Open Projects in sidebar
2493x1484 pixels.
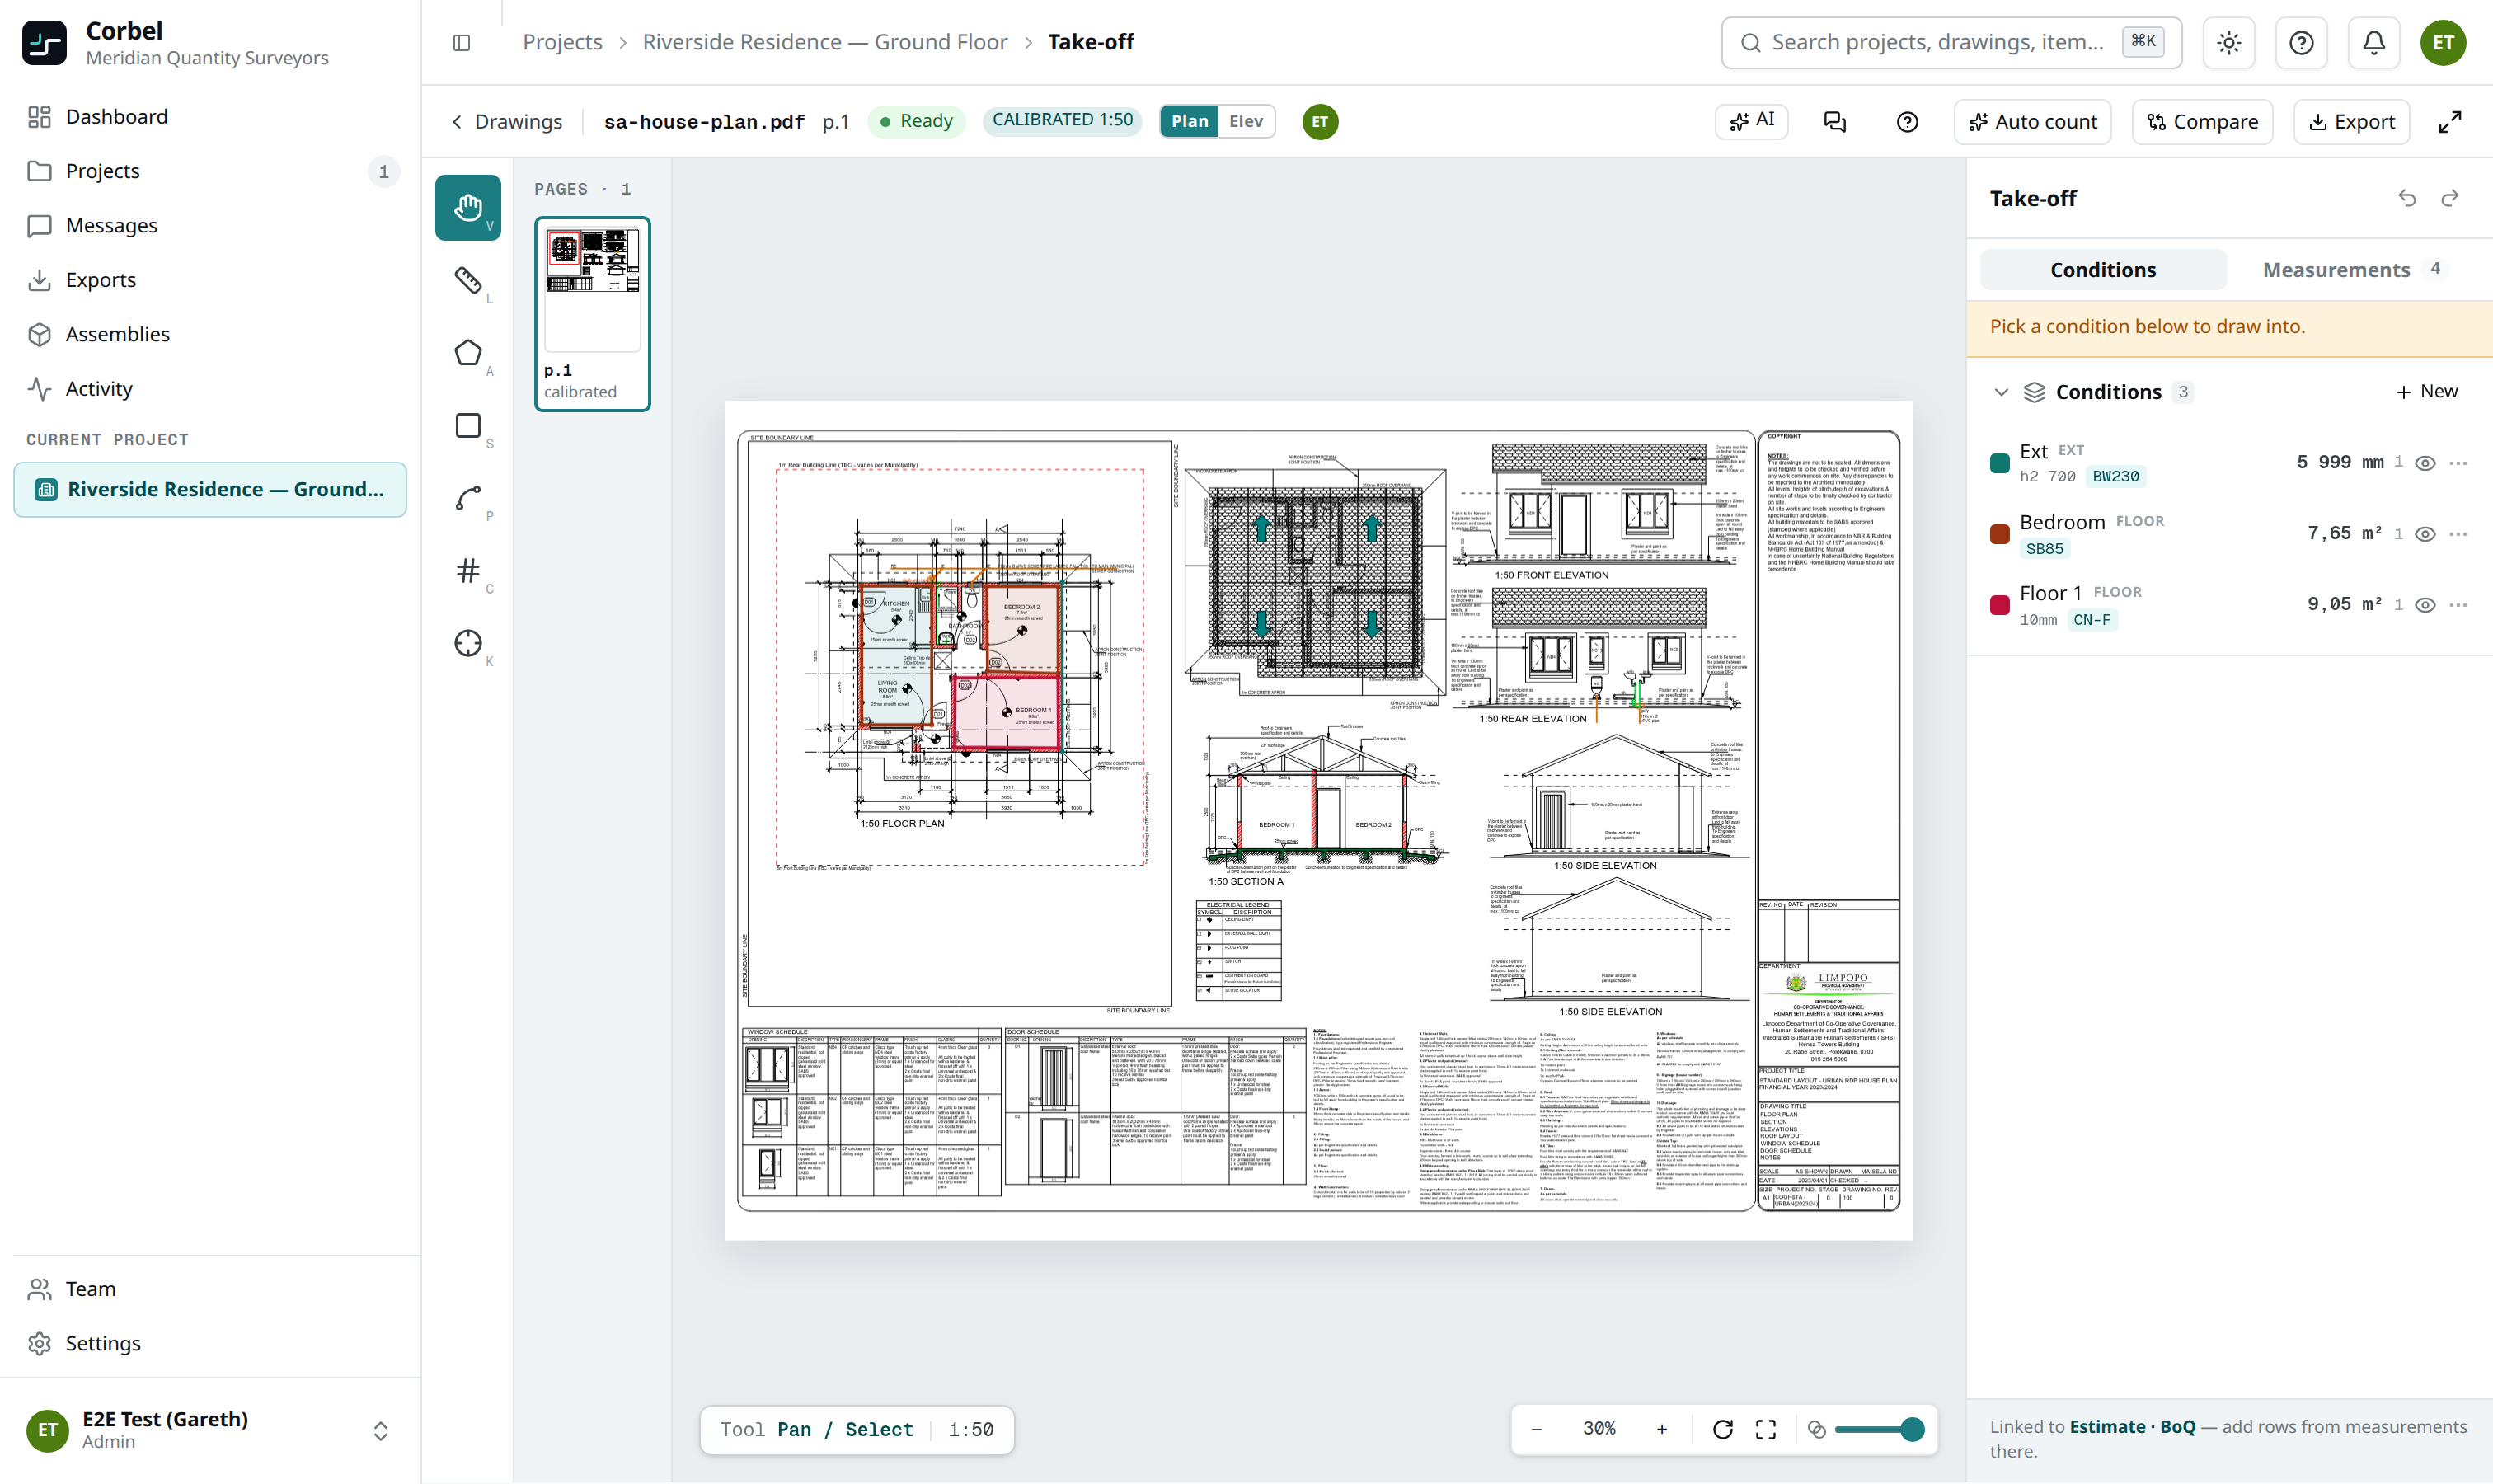tap(210, 171)
